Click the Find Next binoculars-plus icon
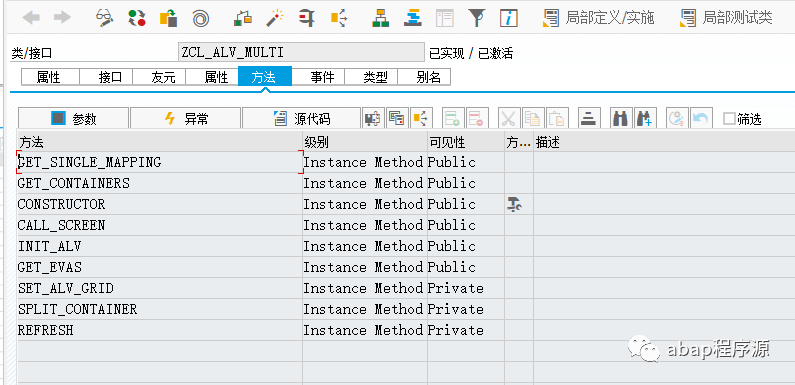 pyautogui.click(x=644, y=119)
